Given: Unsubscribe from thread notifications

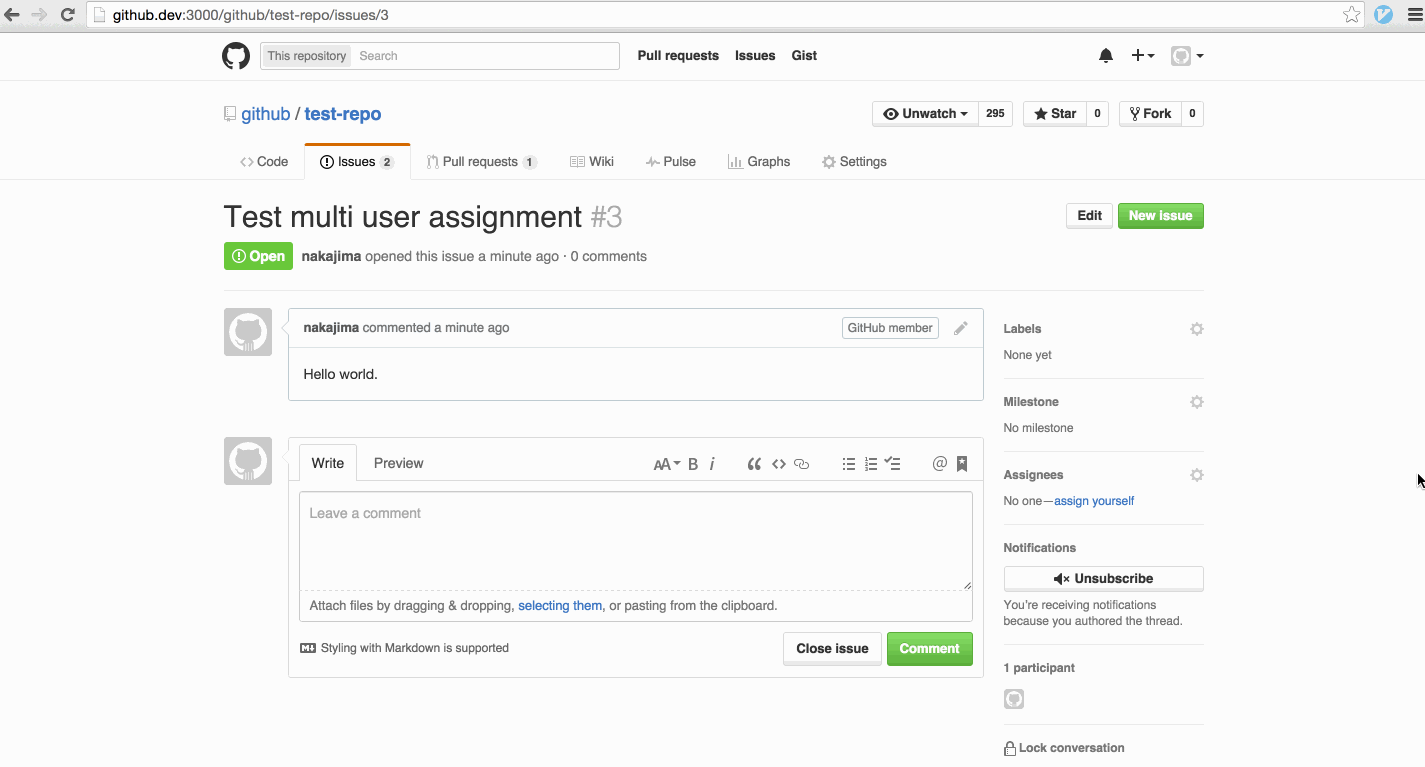Looking at the screenshot, I should coord(1103,578).
